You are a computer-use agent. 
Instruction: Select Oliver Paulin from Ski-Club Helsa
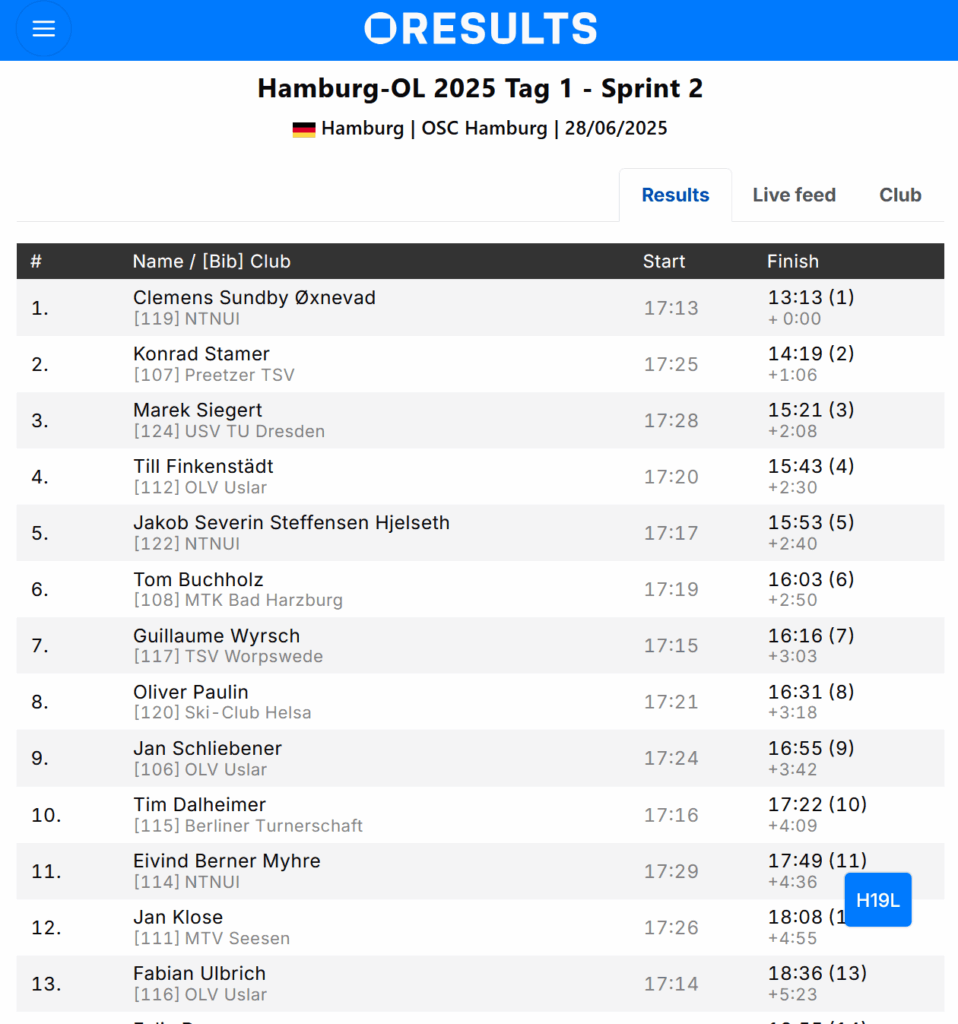tap(480, 701)
